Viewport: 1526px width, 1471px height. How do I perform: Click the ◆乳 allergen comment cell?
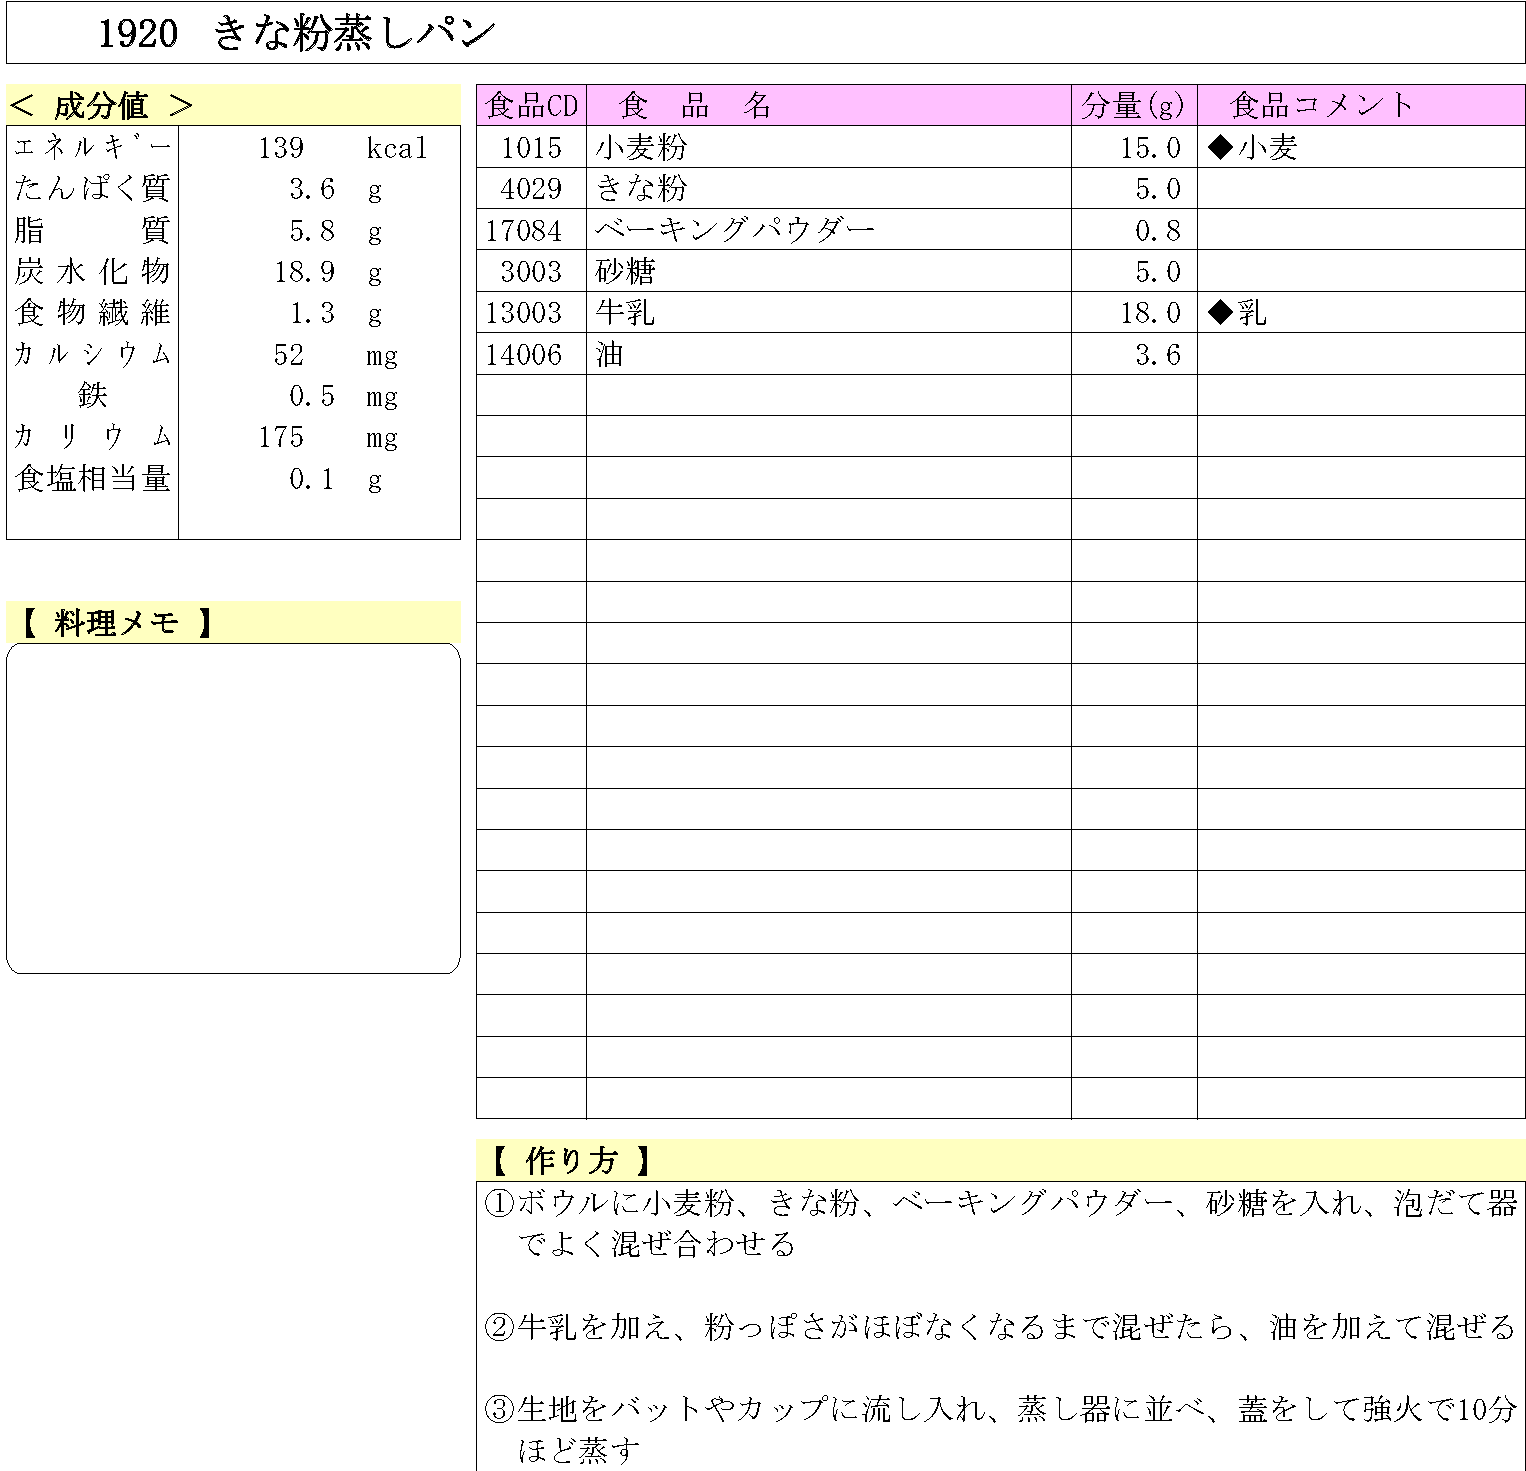click(1238, 313)
